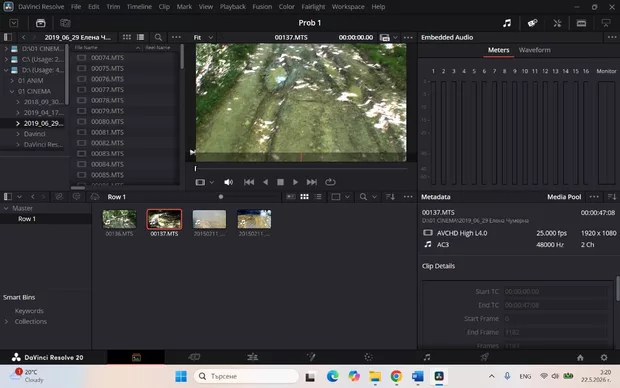The image size is (620, 388).
Task: Switch media pool to thumbnail view
Action: 304,197
